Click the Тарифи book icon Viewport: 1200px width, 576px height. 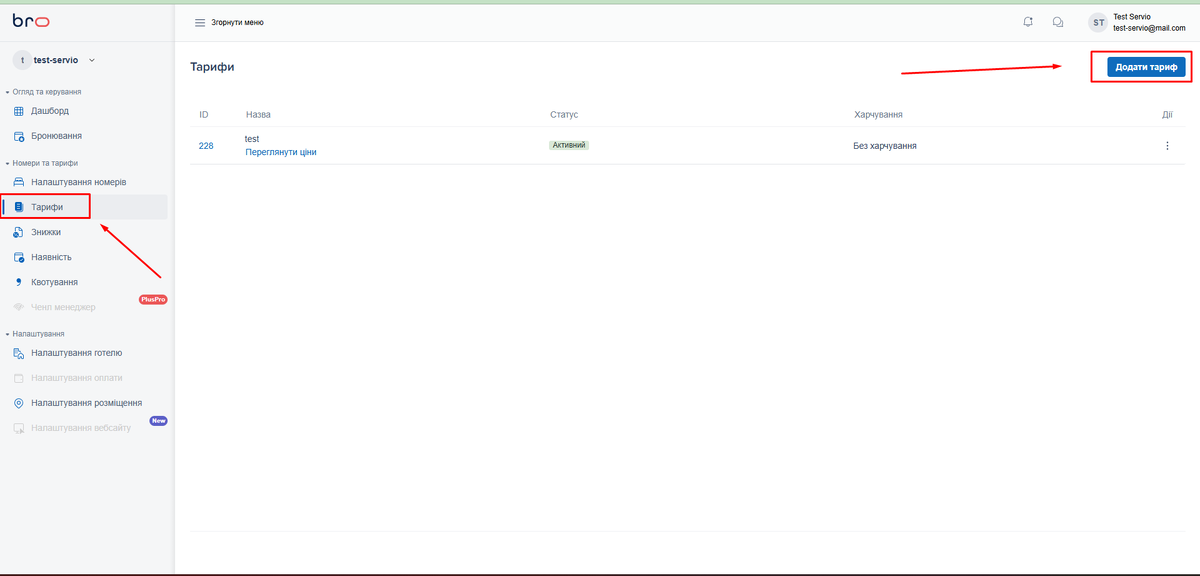[x=18, y=206]
